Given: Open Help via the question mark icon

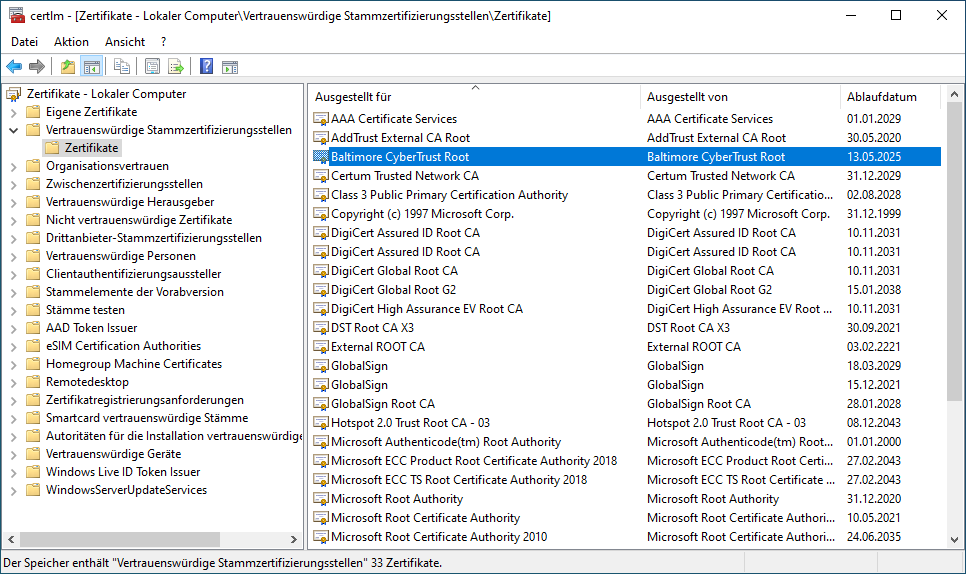Looking at the screenshot, I should coord(206,67).
